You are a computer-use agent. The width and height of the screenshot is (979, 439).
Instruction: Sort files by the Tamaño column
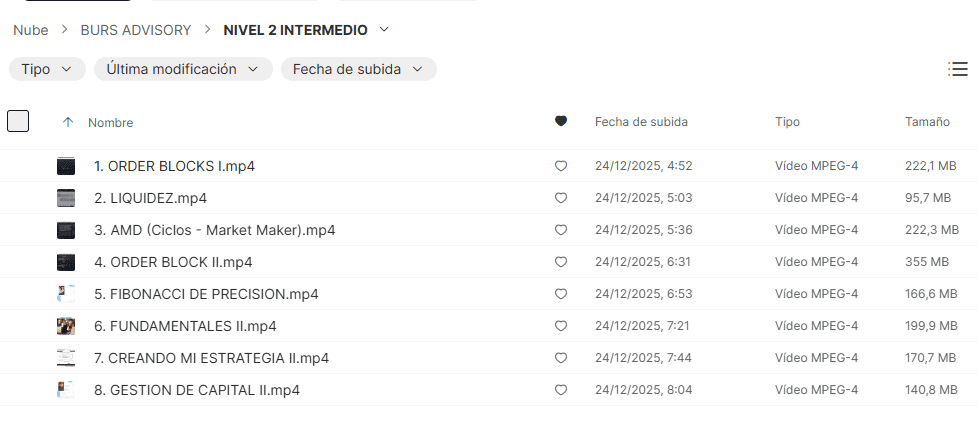[927, 121]
